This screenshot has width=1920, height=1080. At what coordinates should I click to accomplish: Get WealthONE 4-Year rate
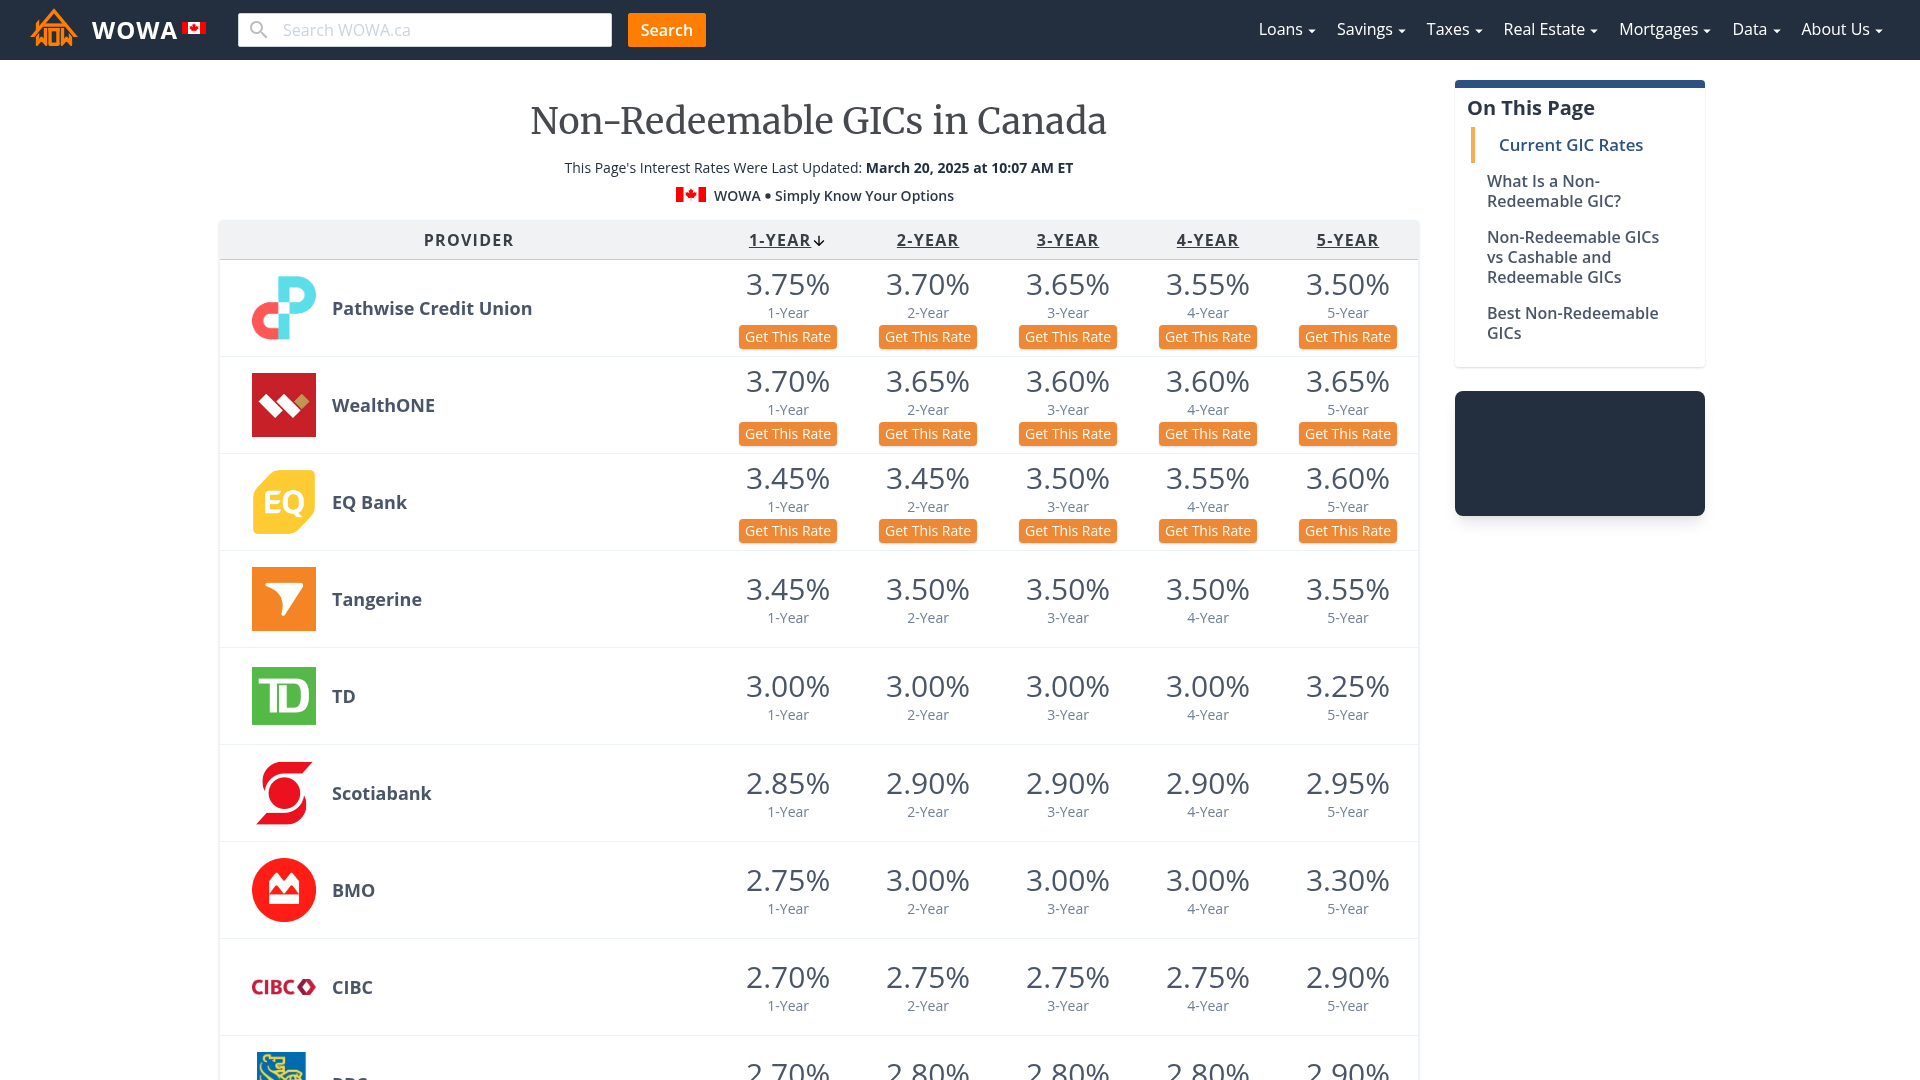[x=1208, y=434]
